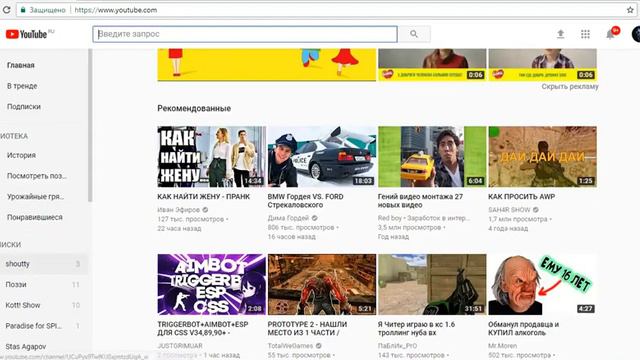
Task: Click the green secure lock icon
Action: pyautogui.click(x=23, y=10)
